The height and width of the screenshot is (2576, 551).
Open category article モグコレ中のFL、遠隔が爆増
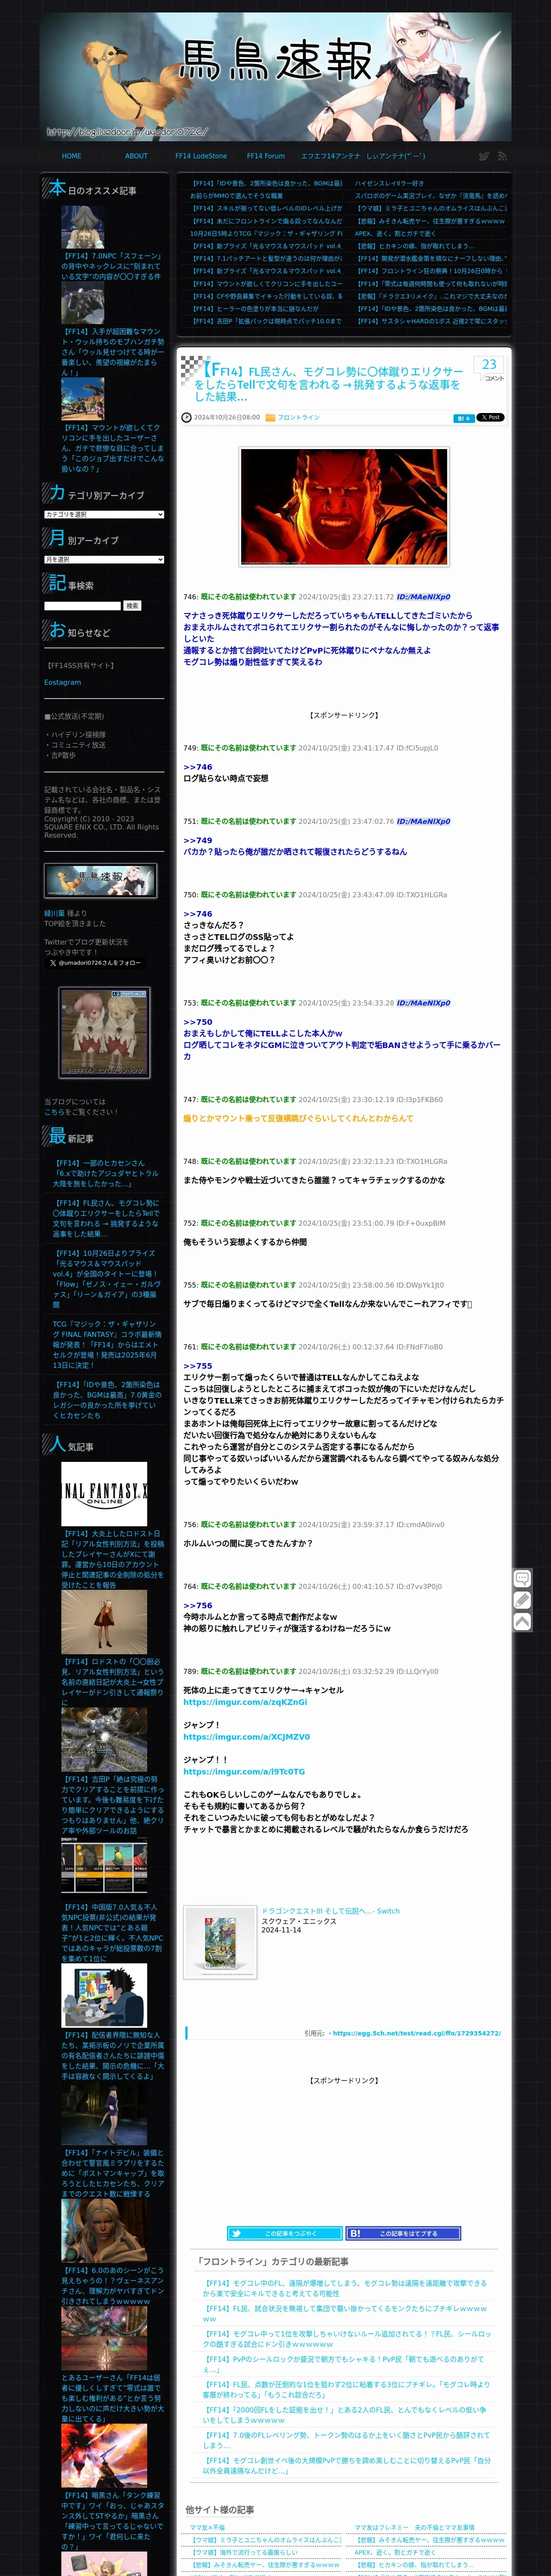click(x=346, y=2288)
